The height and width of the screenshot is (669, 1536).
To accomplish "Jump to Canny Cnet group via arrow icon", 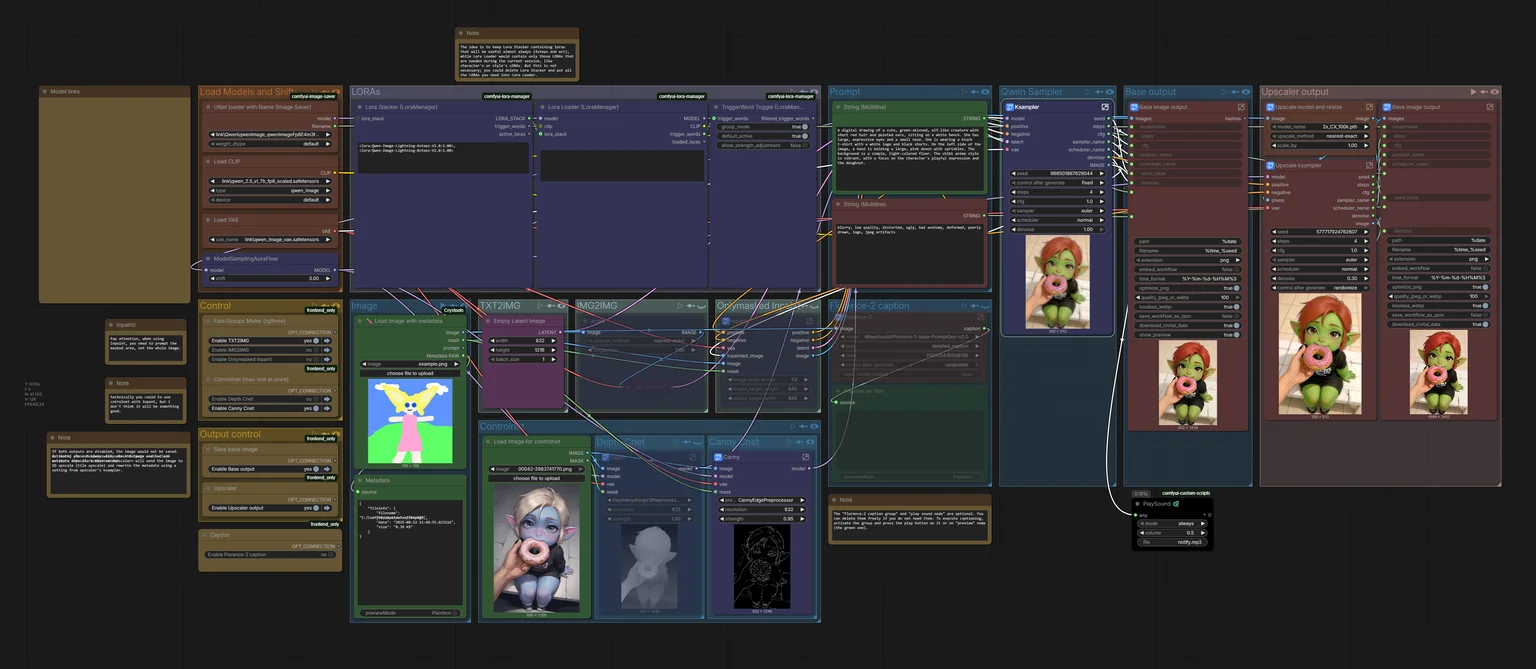I will [x=327, y=408].
